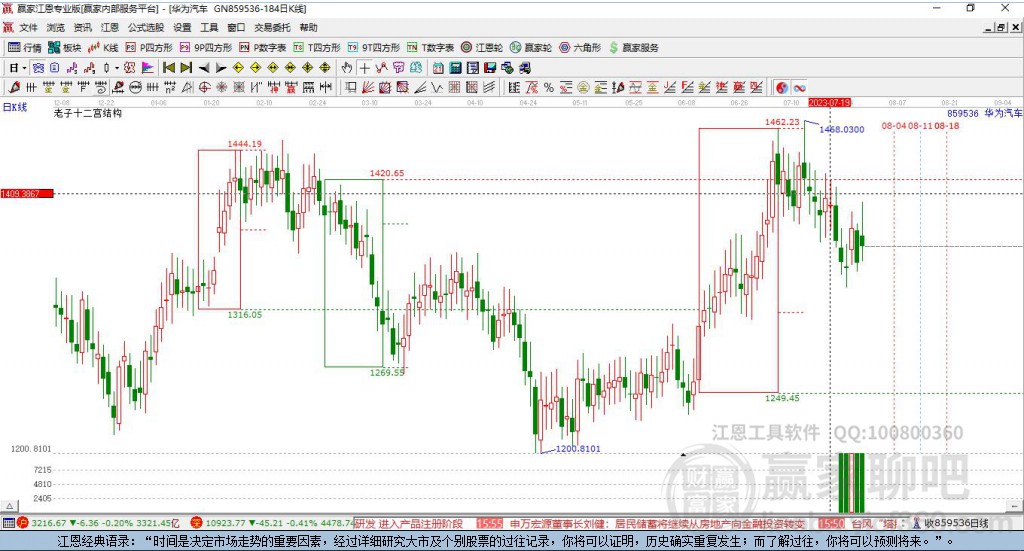
Task: Step chart left with black left arrow
Action: point(204,68)
